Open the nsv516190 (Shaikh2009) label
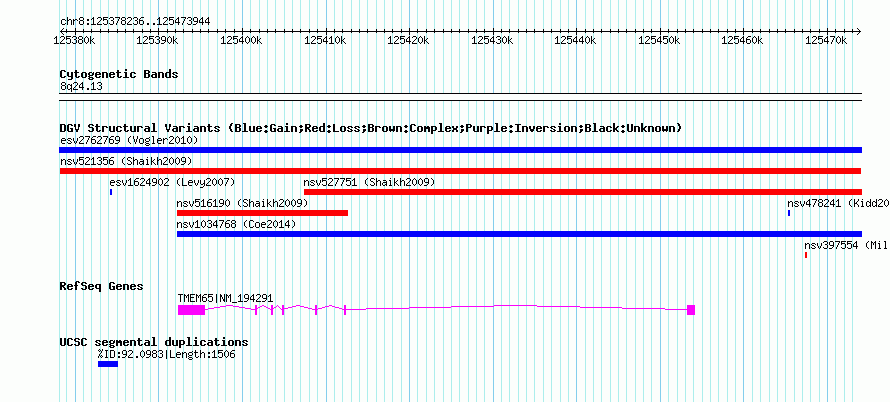This screenshot has width=890, height=402. [242, 203]
